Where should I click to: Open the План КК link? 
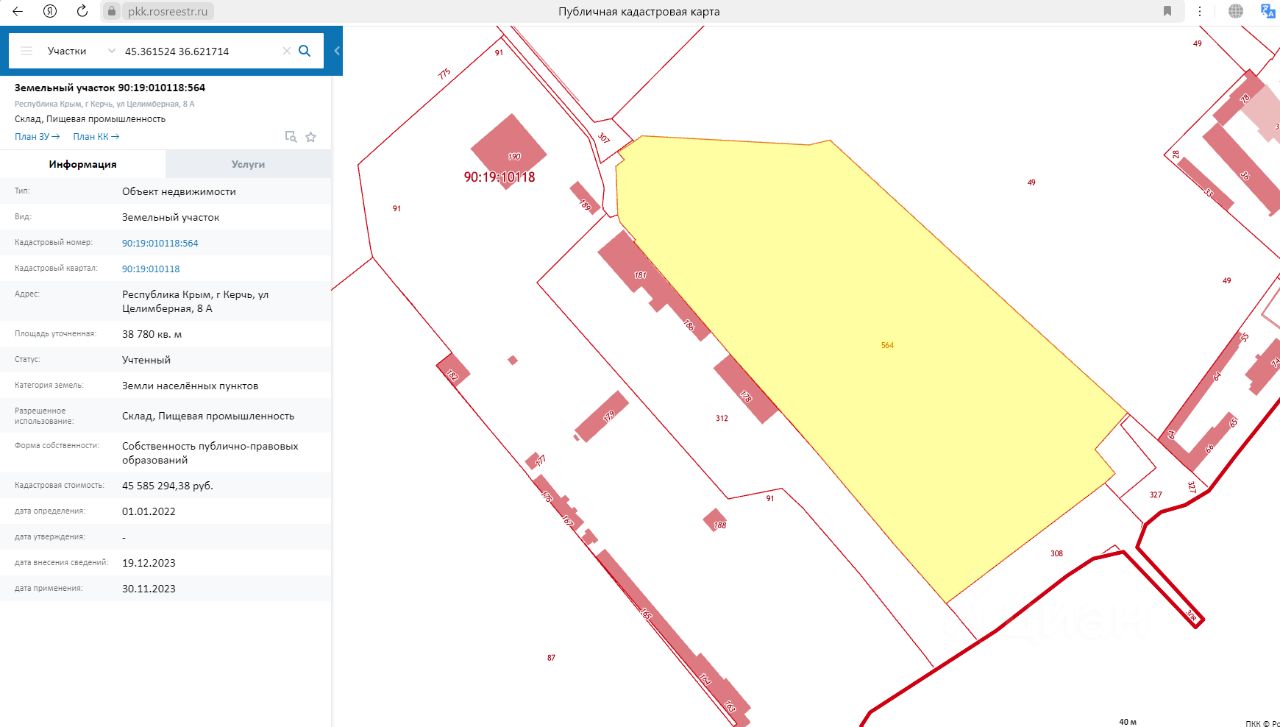[x=96, y=137]
